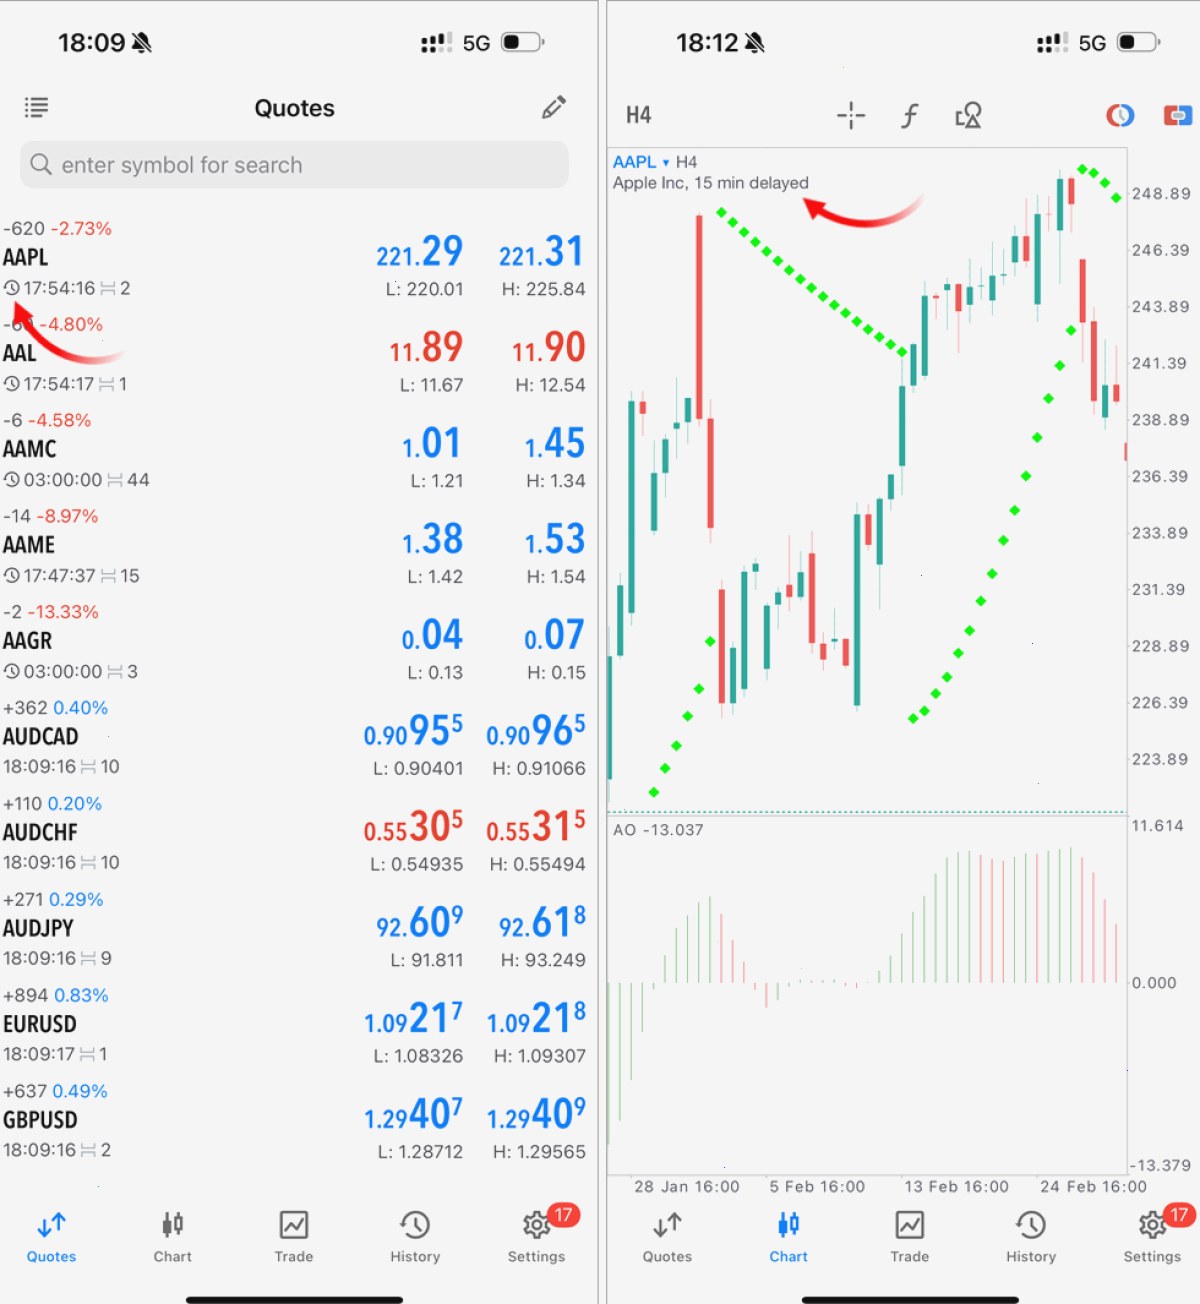Open the Trade tab on the Chart screen

pos(910,1236)
